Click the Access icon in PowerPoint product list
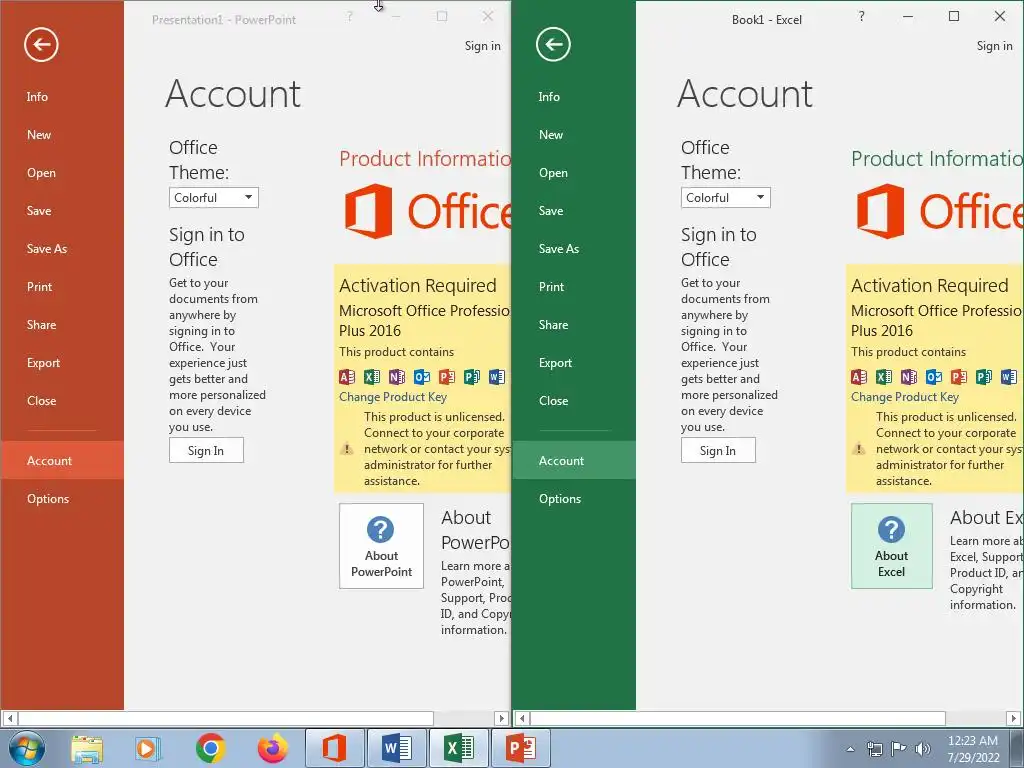This screenshot has width=1024, height=768. [347, 377]
